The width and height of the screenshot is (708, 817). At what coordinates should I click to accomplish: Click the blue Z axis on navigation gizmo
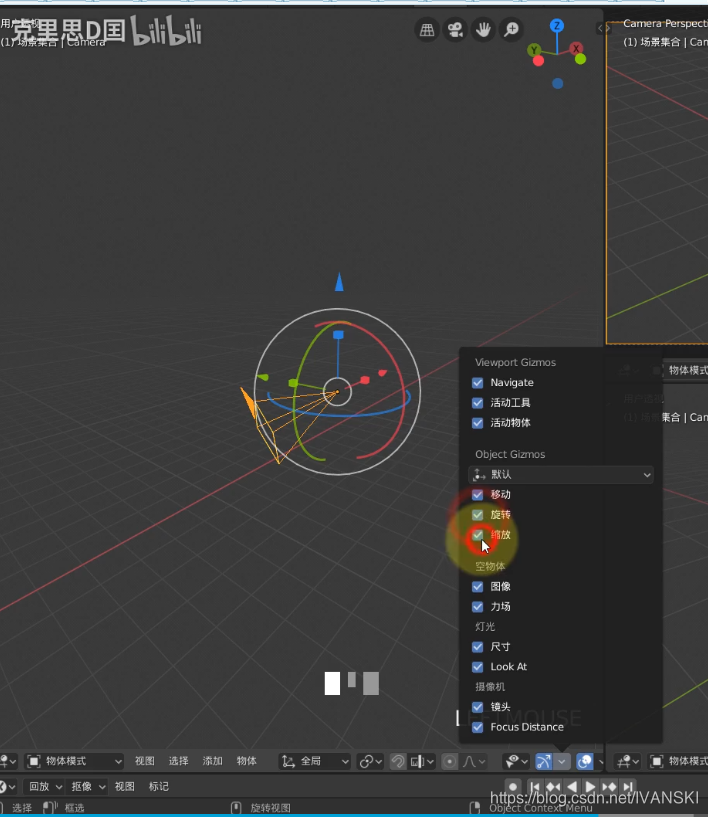[557, 26]
